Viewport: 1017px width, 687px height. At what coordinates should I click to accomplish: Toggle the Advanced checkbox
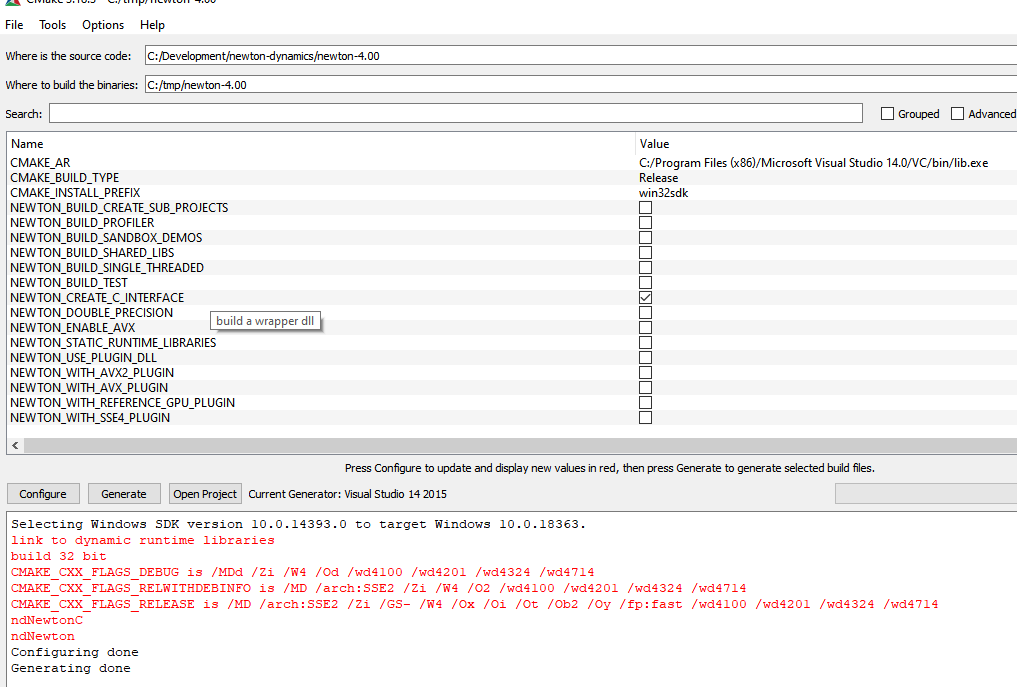(957, 114)
